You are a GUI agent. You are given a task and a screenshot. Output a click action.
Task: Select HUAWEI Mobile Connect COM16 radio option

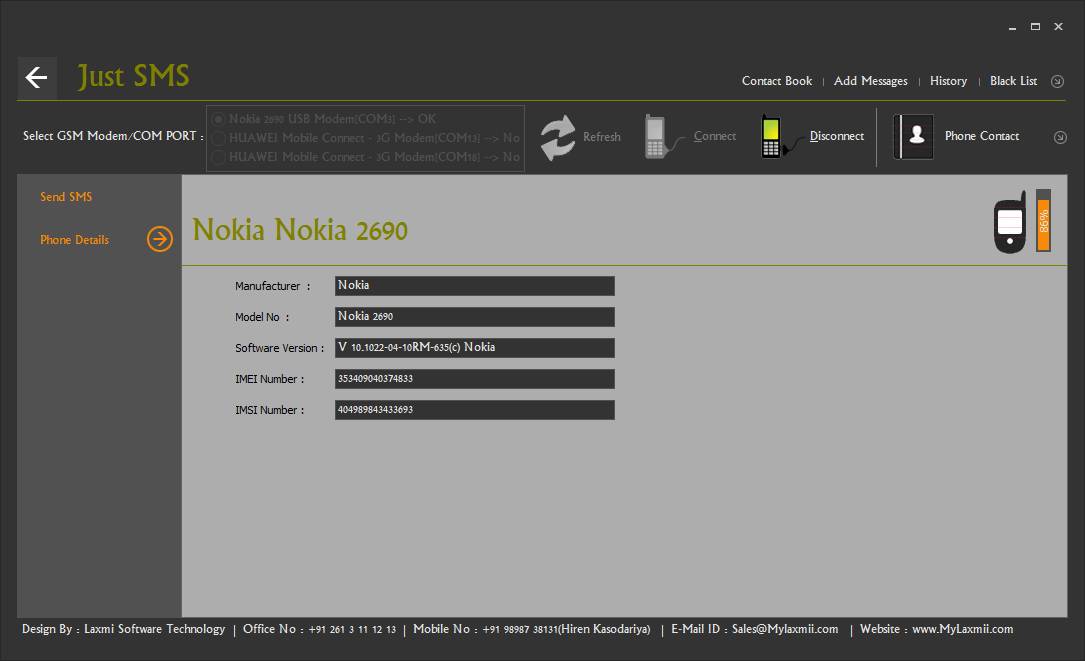[218, 157]
